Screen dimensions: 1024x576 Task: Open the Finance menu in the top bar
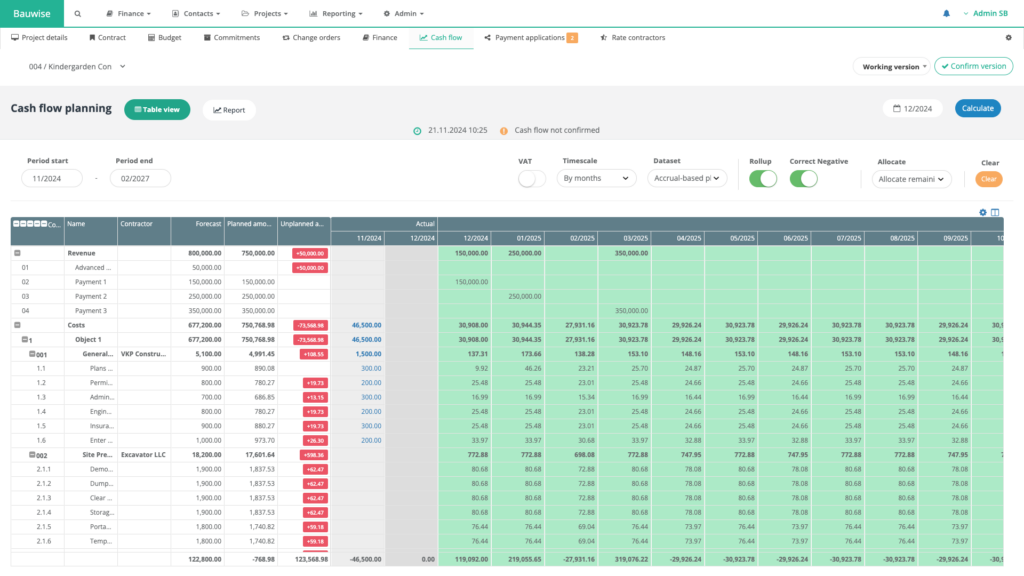point(129,14)
